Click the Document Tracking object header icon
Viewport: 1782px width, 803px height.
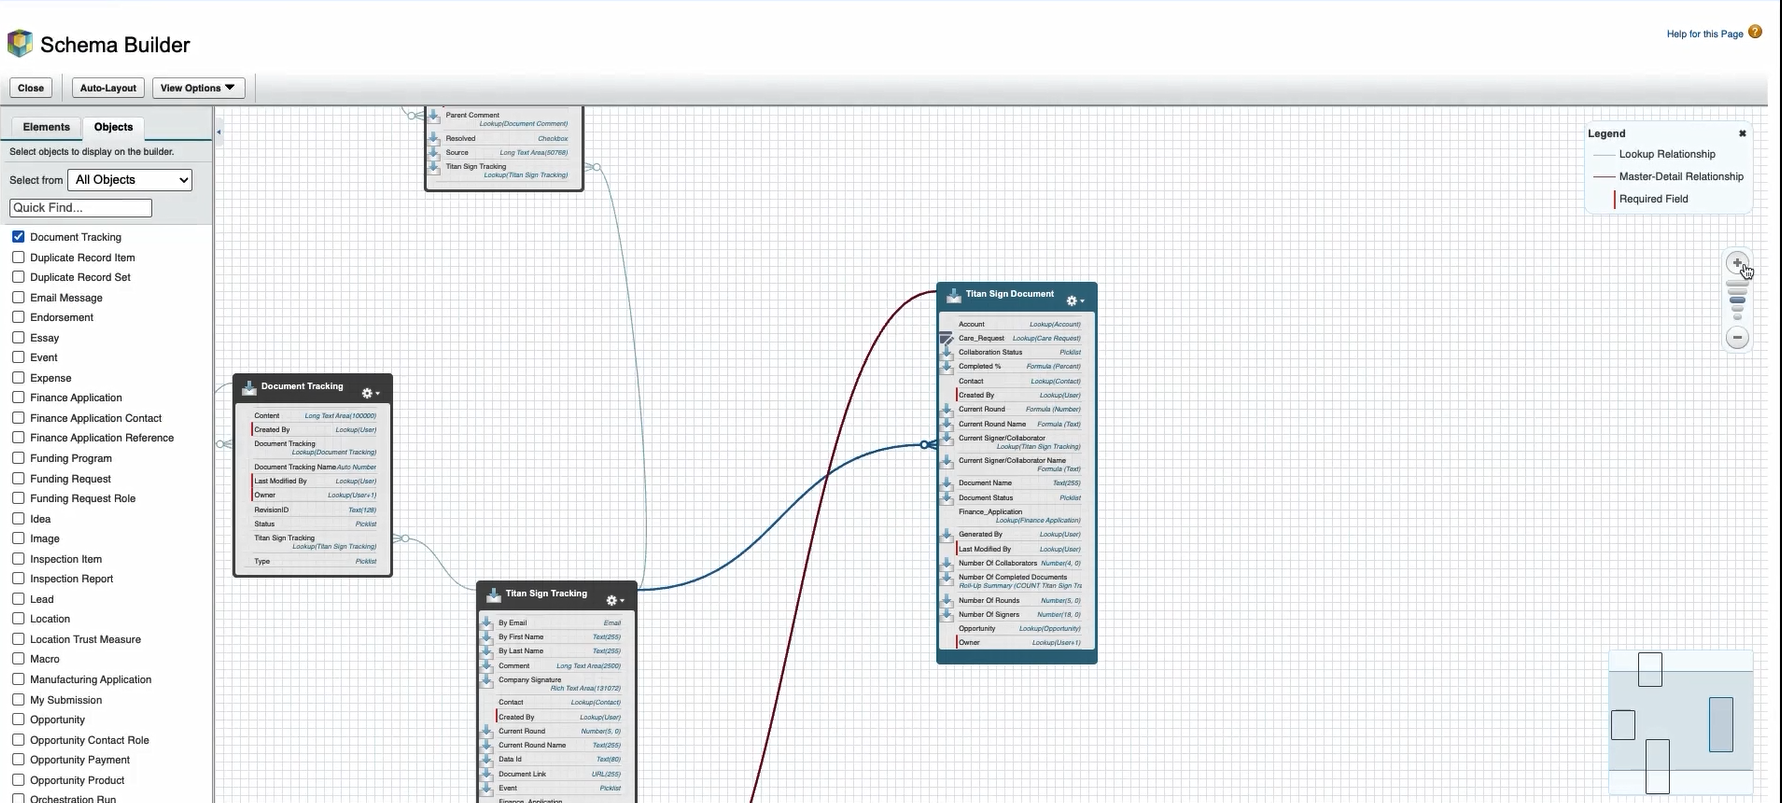click(249, 388)
